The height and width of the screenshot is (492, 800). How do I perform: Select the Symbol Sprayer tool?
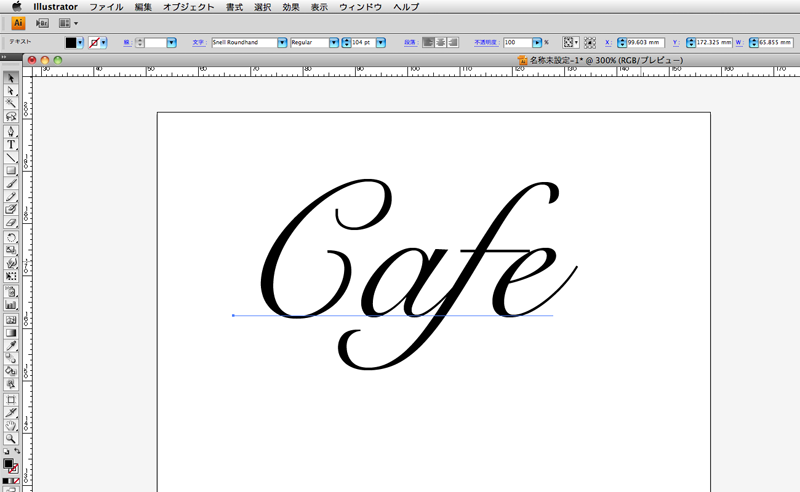click(x=11, y=292)
